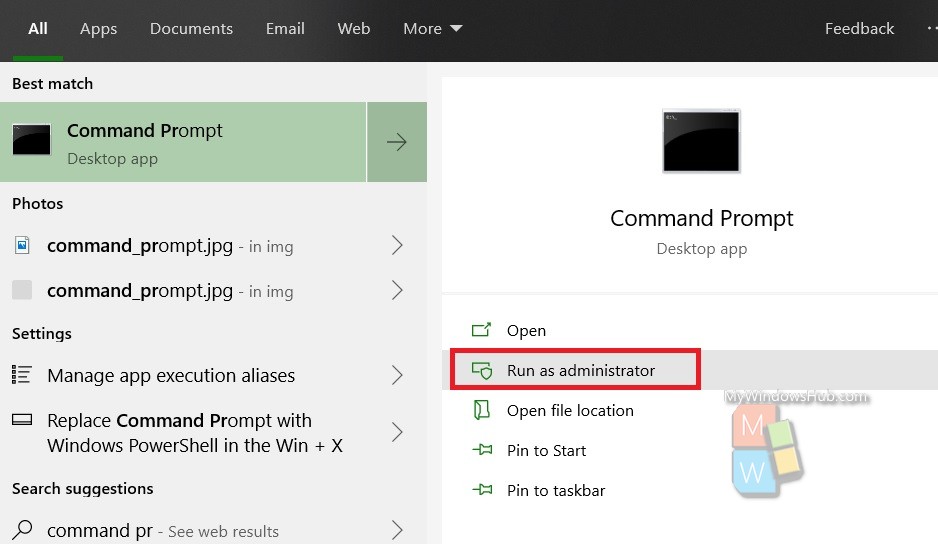Screen dimensions: 938x544
Task: Select the Email search tab
Action: coord(285,29)
